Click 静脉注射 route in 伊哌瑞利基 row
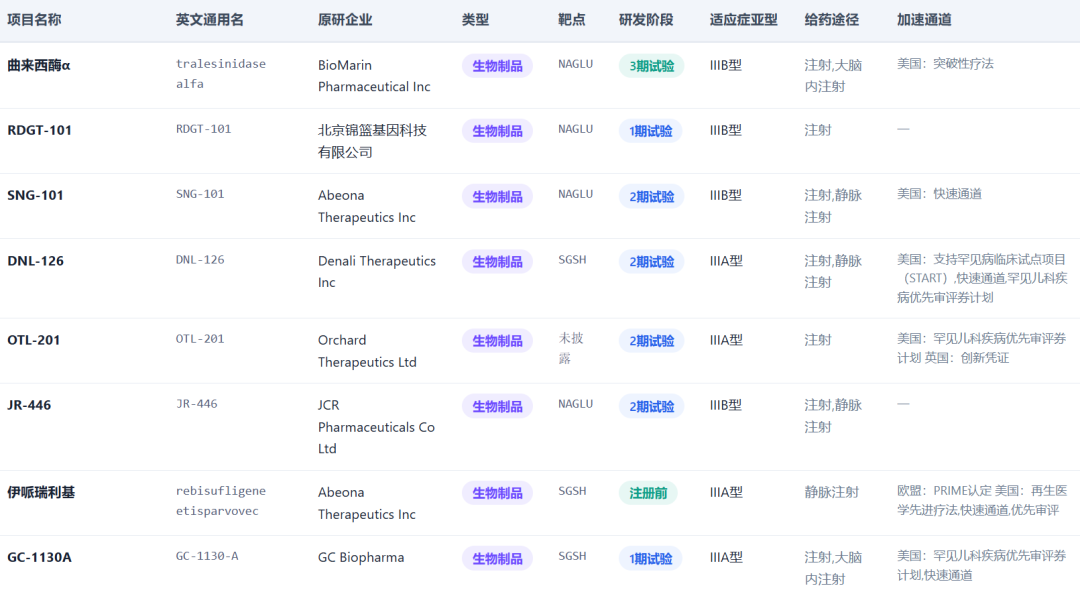 (831, 492)
